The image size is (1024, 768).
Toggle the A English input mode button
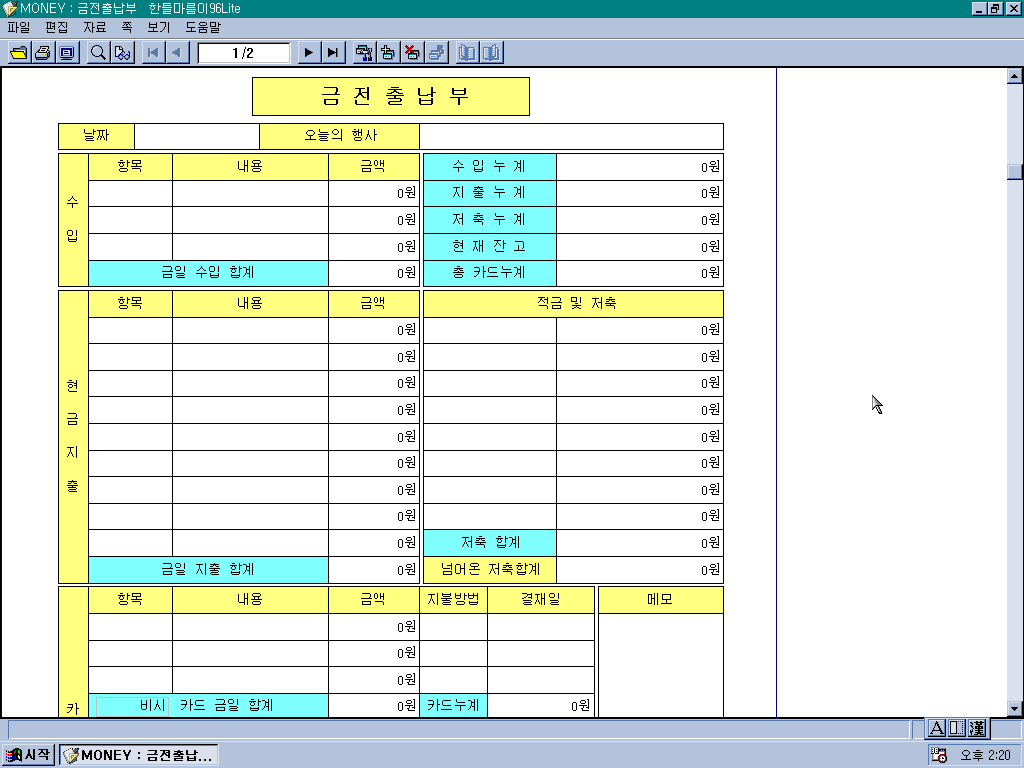(x=936, y=728)
